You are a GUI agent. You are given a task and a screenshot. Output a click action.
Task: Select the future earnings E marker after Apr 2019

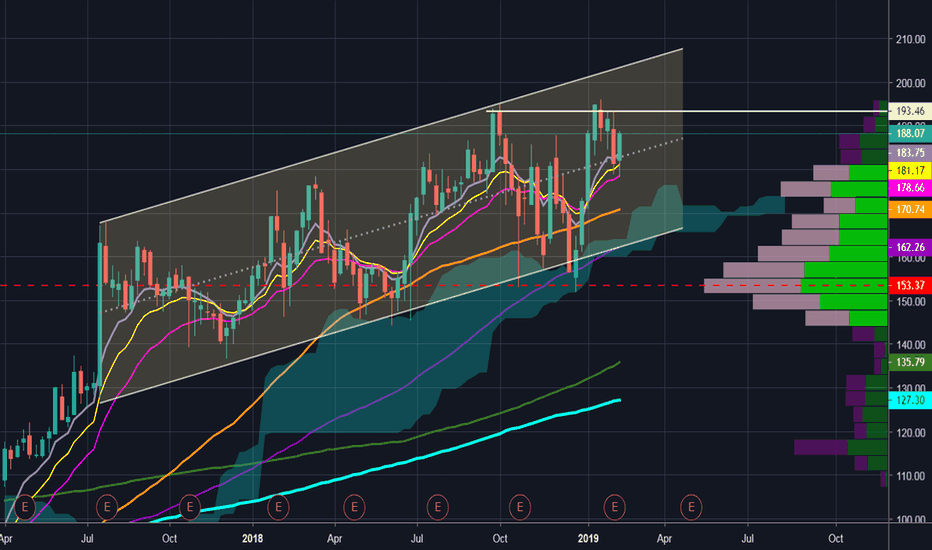coord(691,507)
